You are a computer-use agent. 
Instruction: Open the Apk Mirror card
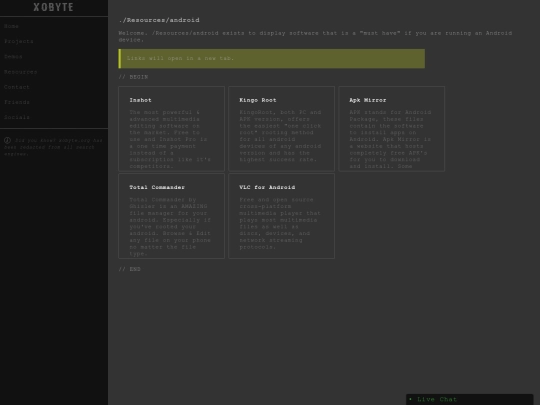point(392,129)
